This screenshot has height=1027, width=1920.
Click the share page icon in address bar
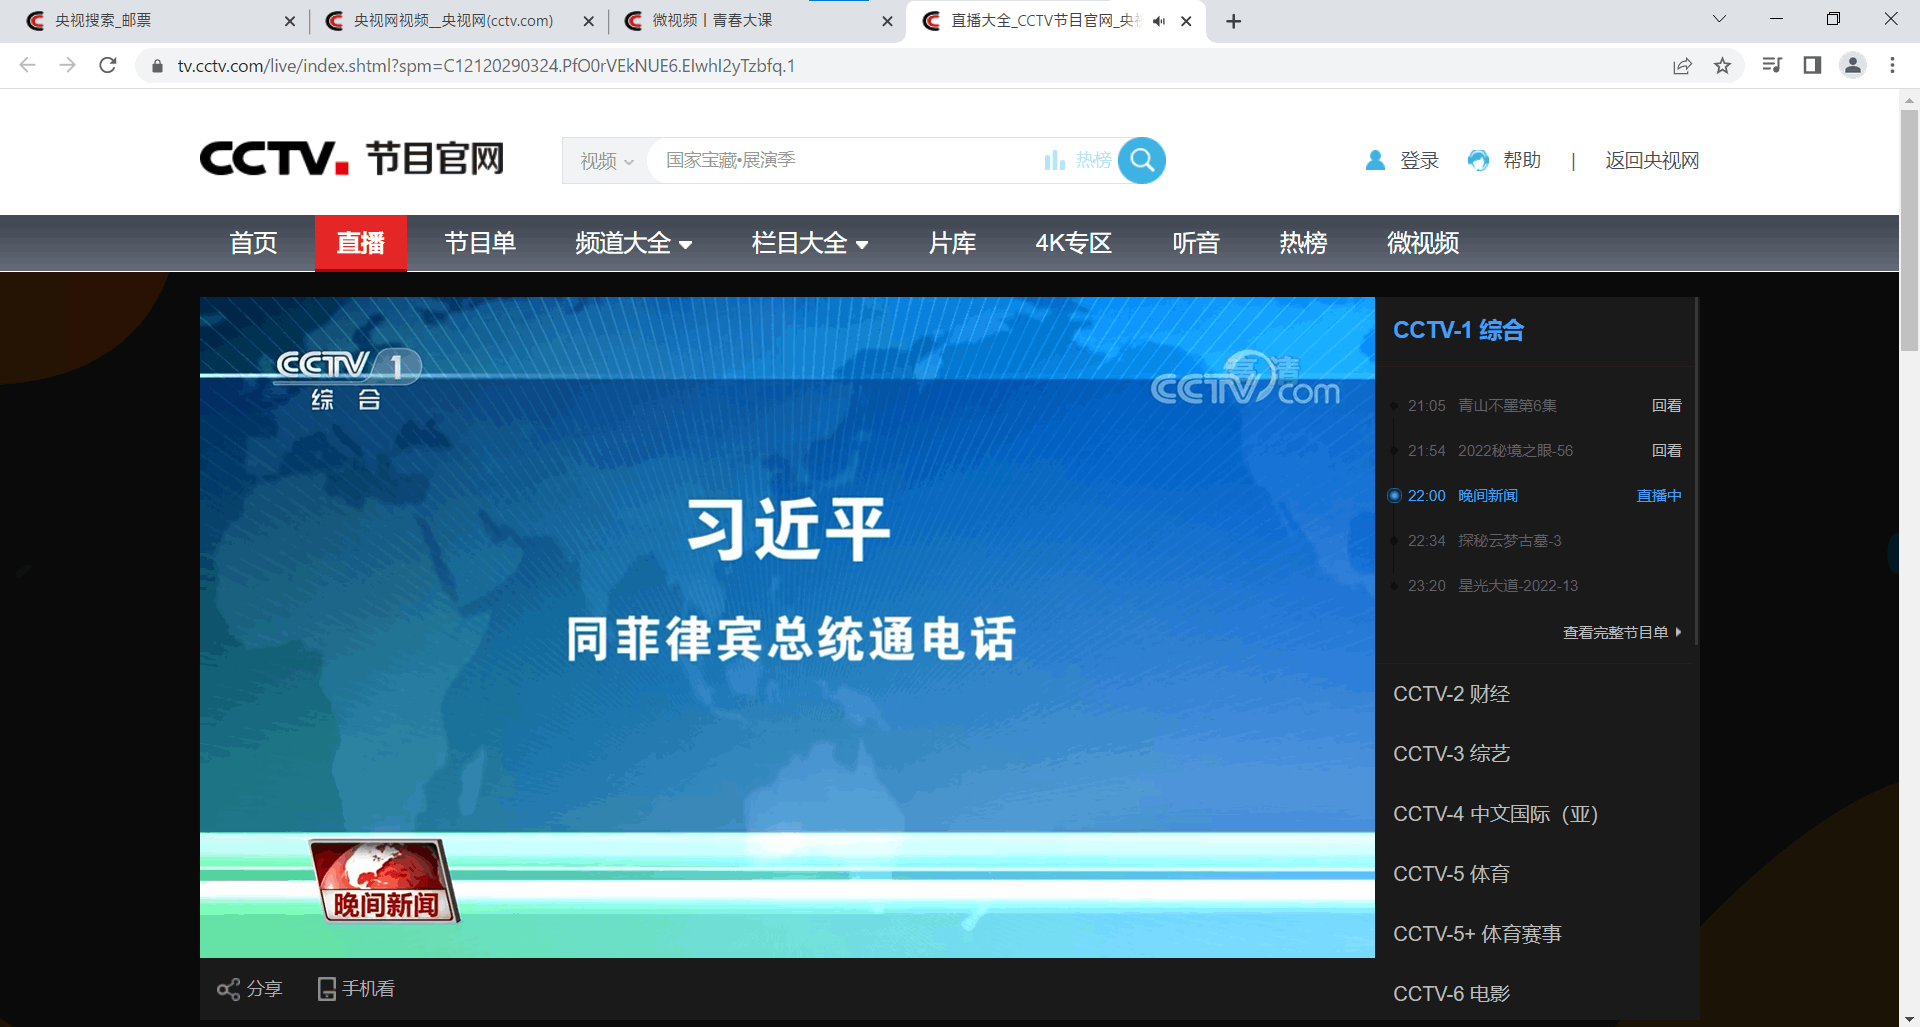click(1682, 65)
